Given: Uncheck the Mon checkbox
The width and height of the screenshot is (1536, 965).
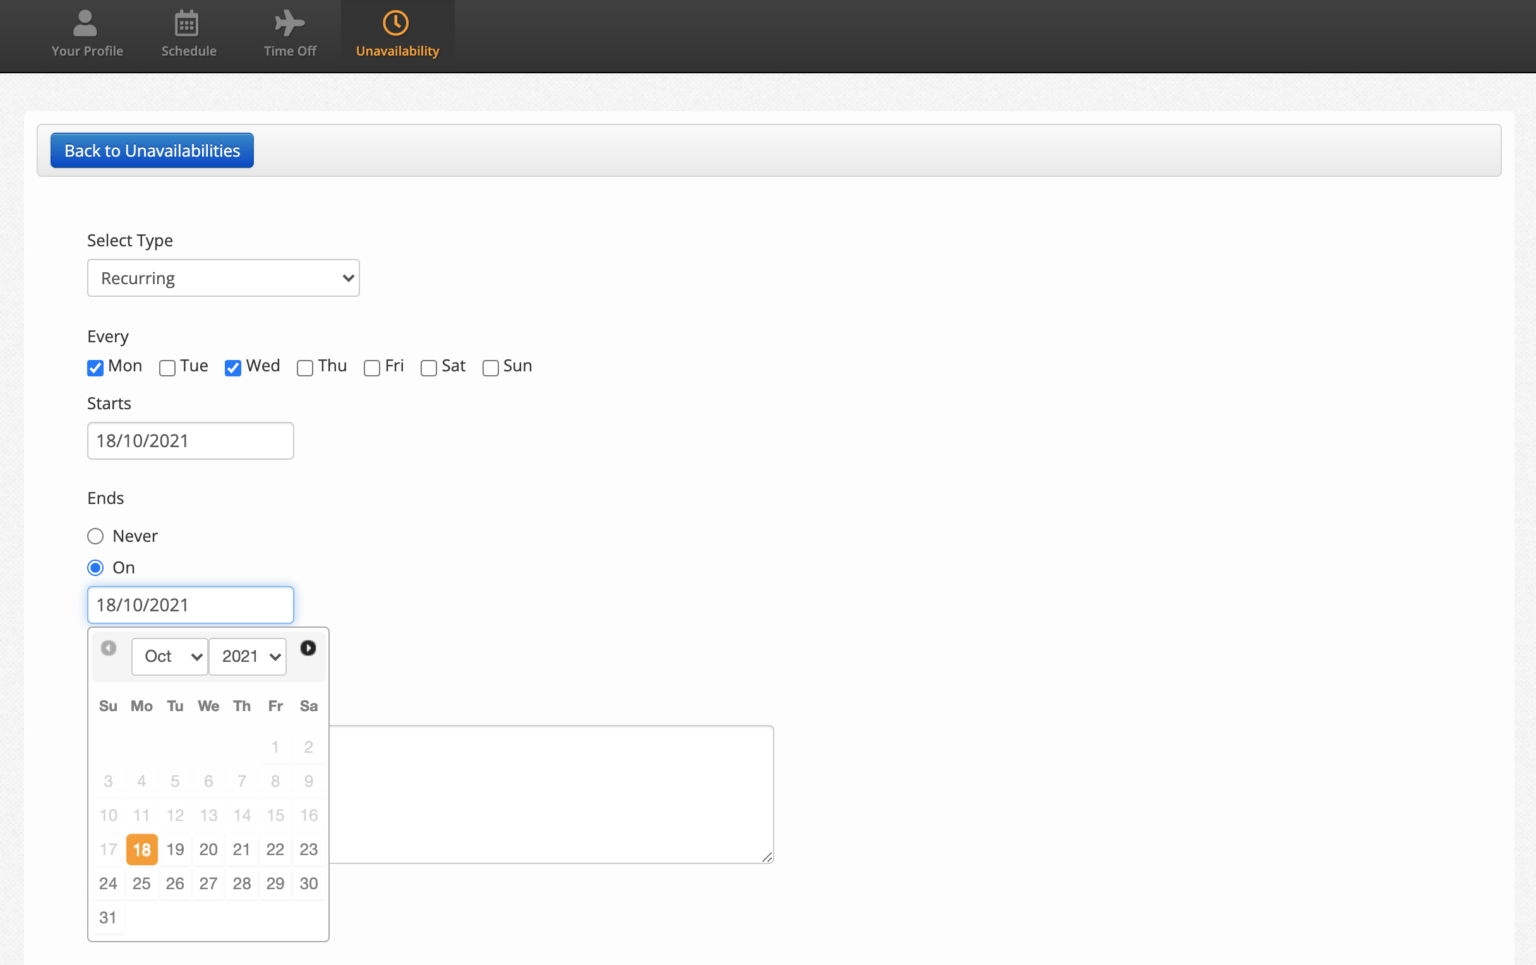Looking at the screenshot, I should point(95,368).
